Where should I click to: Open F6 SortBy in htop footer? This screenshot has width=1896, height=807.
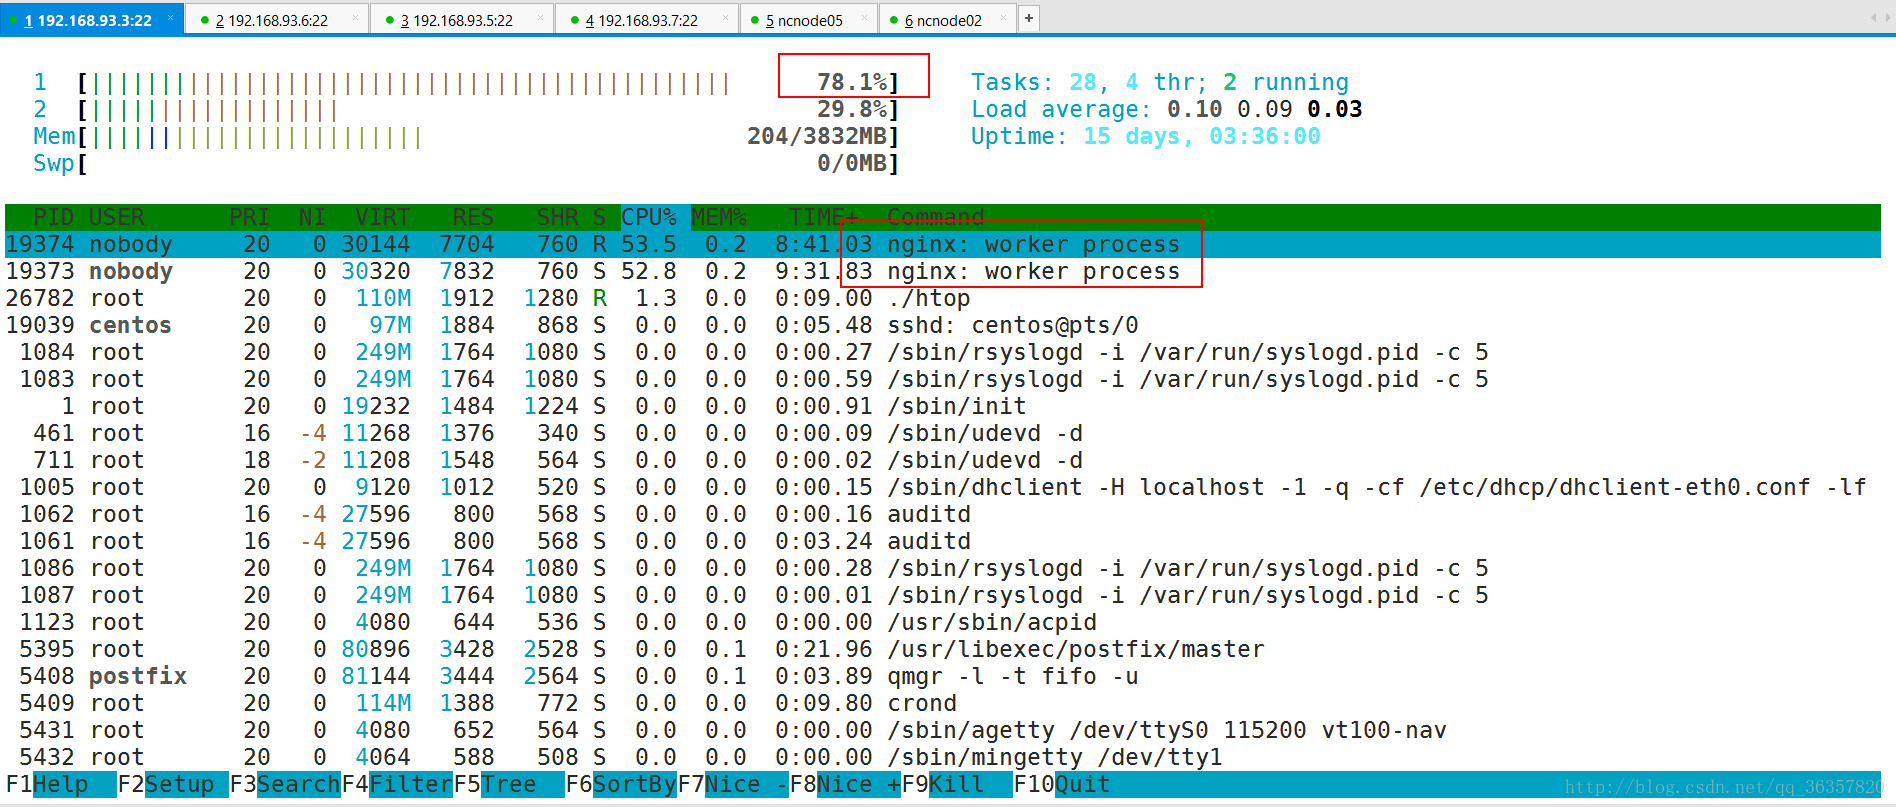621,784
